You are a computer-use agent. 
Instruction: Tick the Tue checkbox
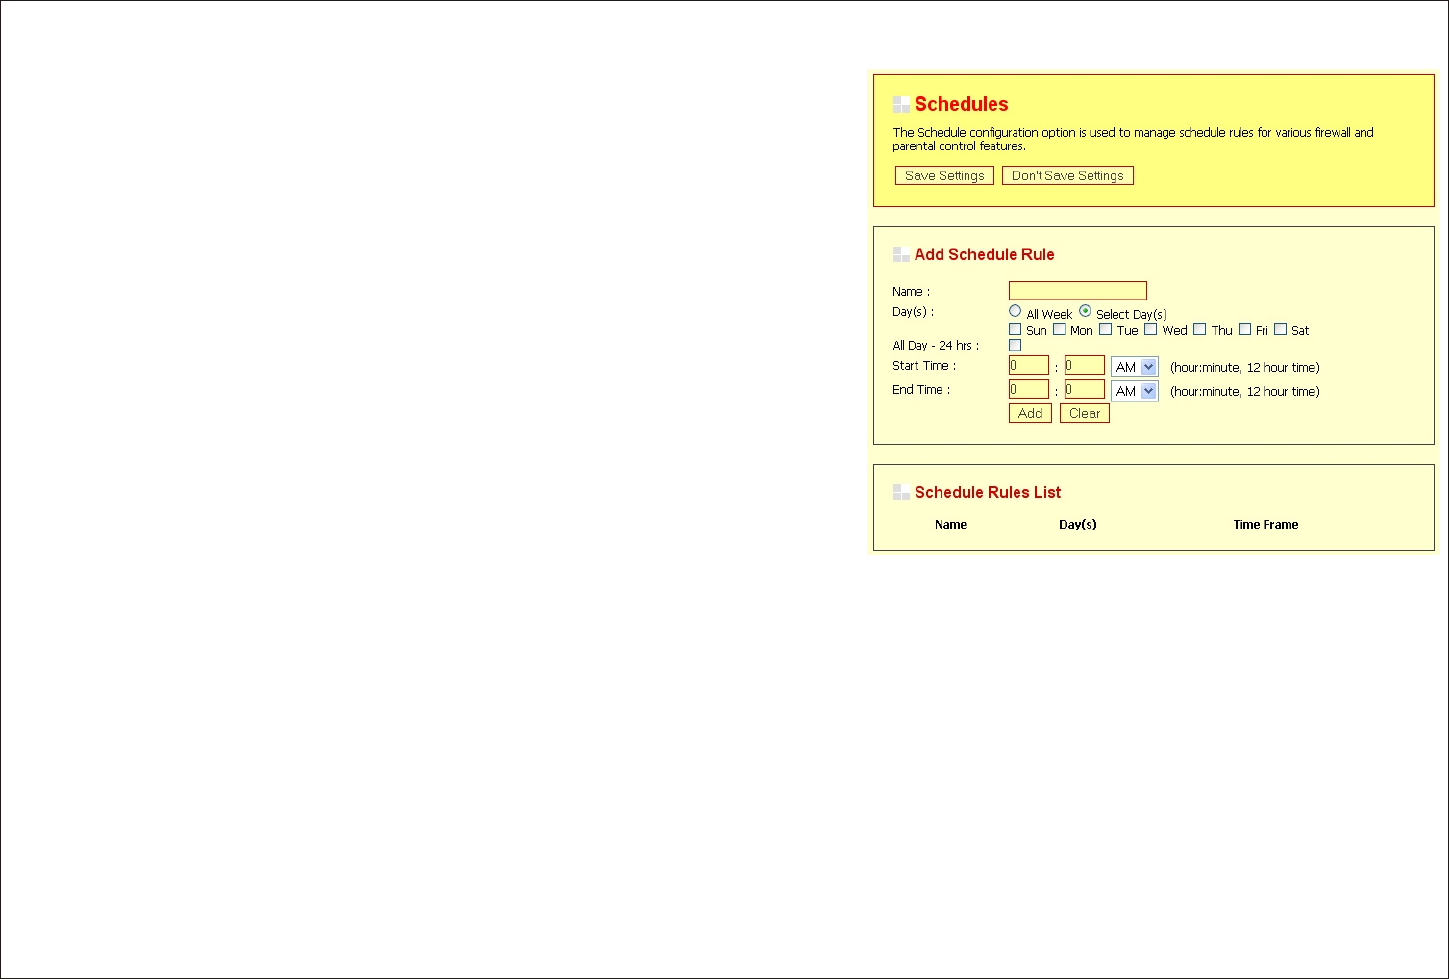click(1105, 329)
